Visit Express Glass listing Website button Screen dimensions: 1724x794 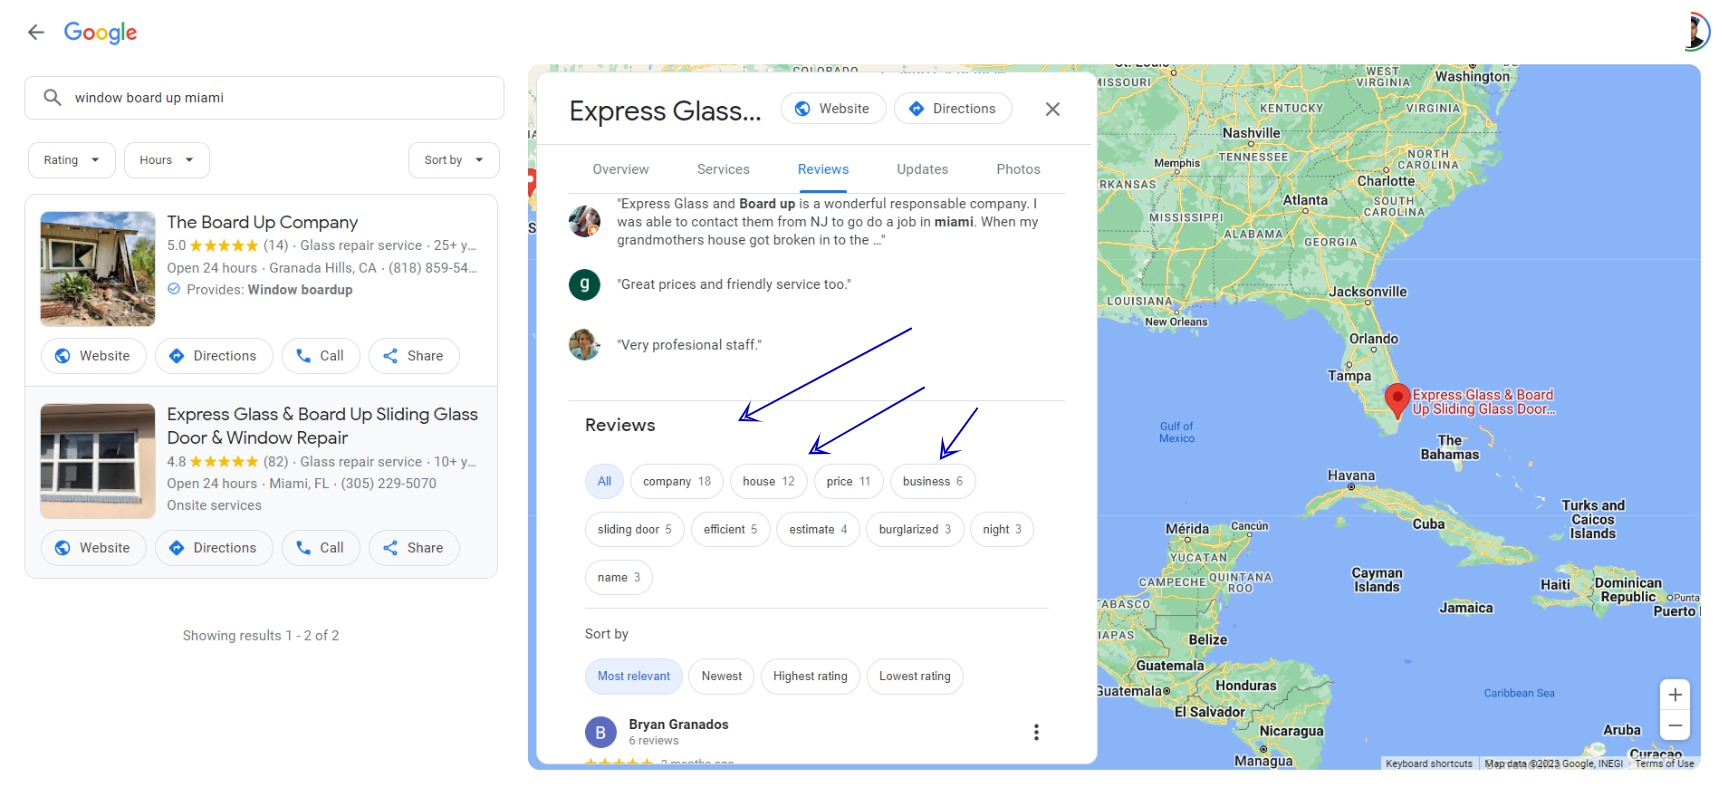93,548
